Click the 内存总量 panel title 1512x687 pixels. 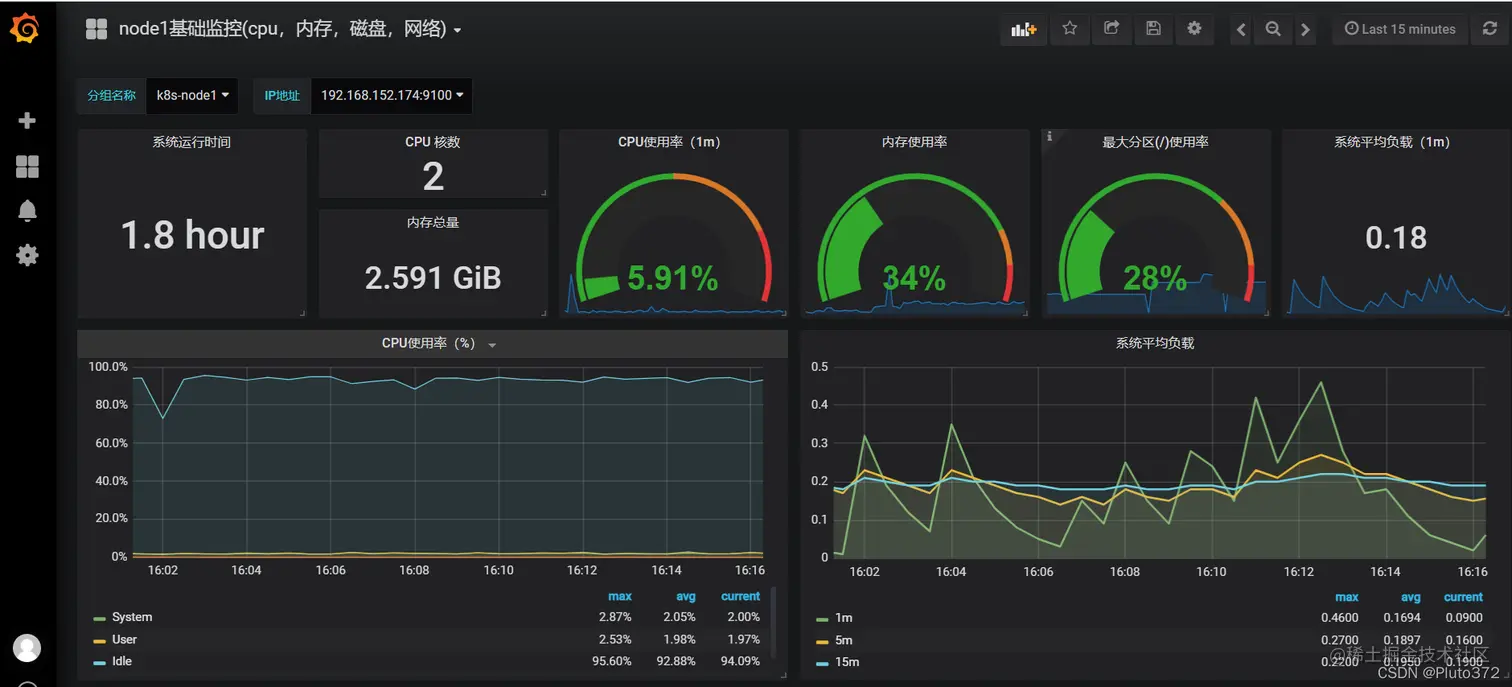coord(433,222)
